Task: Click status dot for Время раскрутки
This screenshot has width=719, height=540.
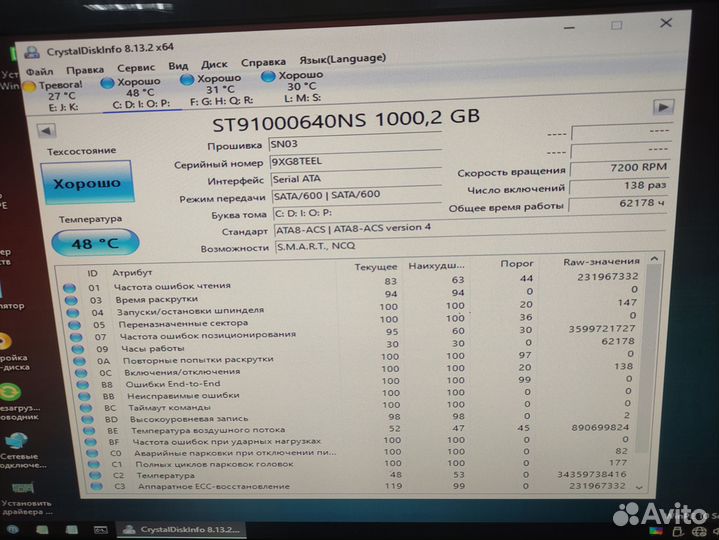Action: click(71, 301)
